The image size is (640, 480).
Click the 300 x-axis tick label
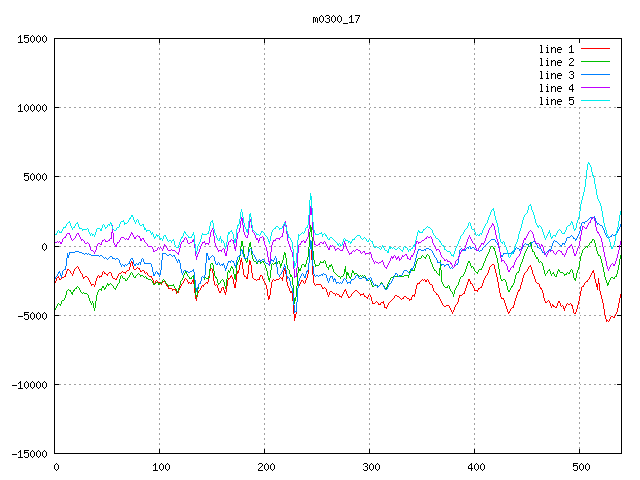point(370,467)
